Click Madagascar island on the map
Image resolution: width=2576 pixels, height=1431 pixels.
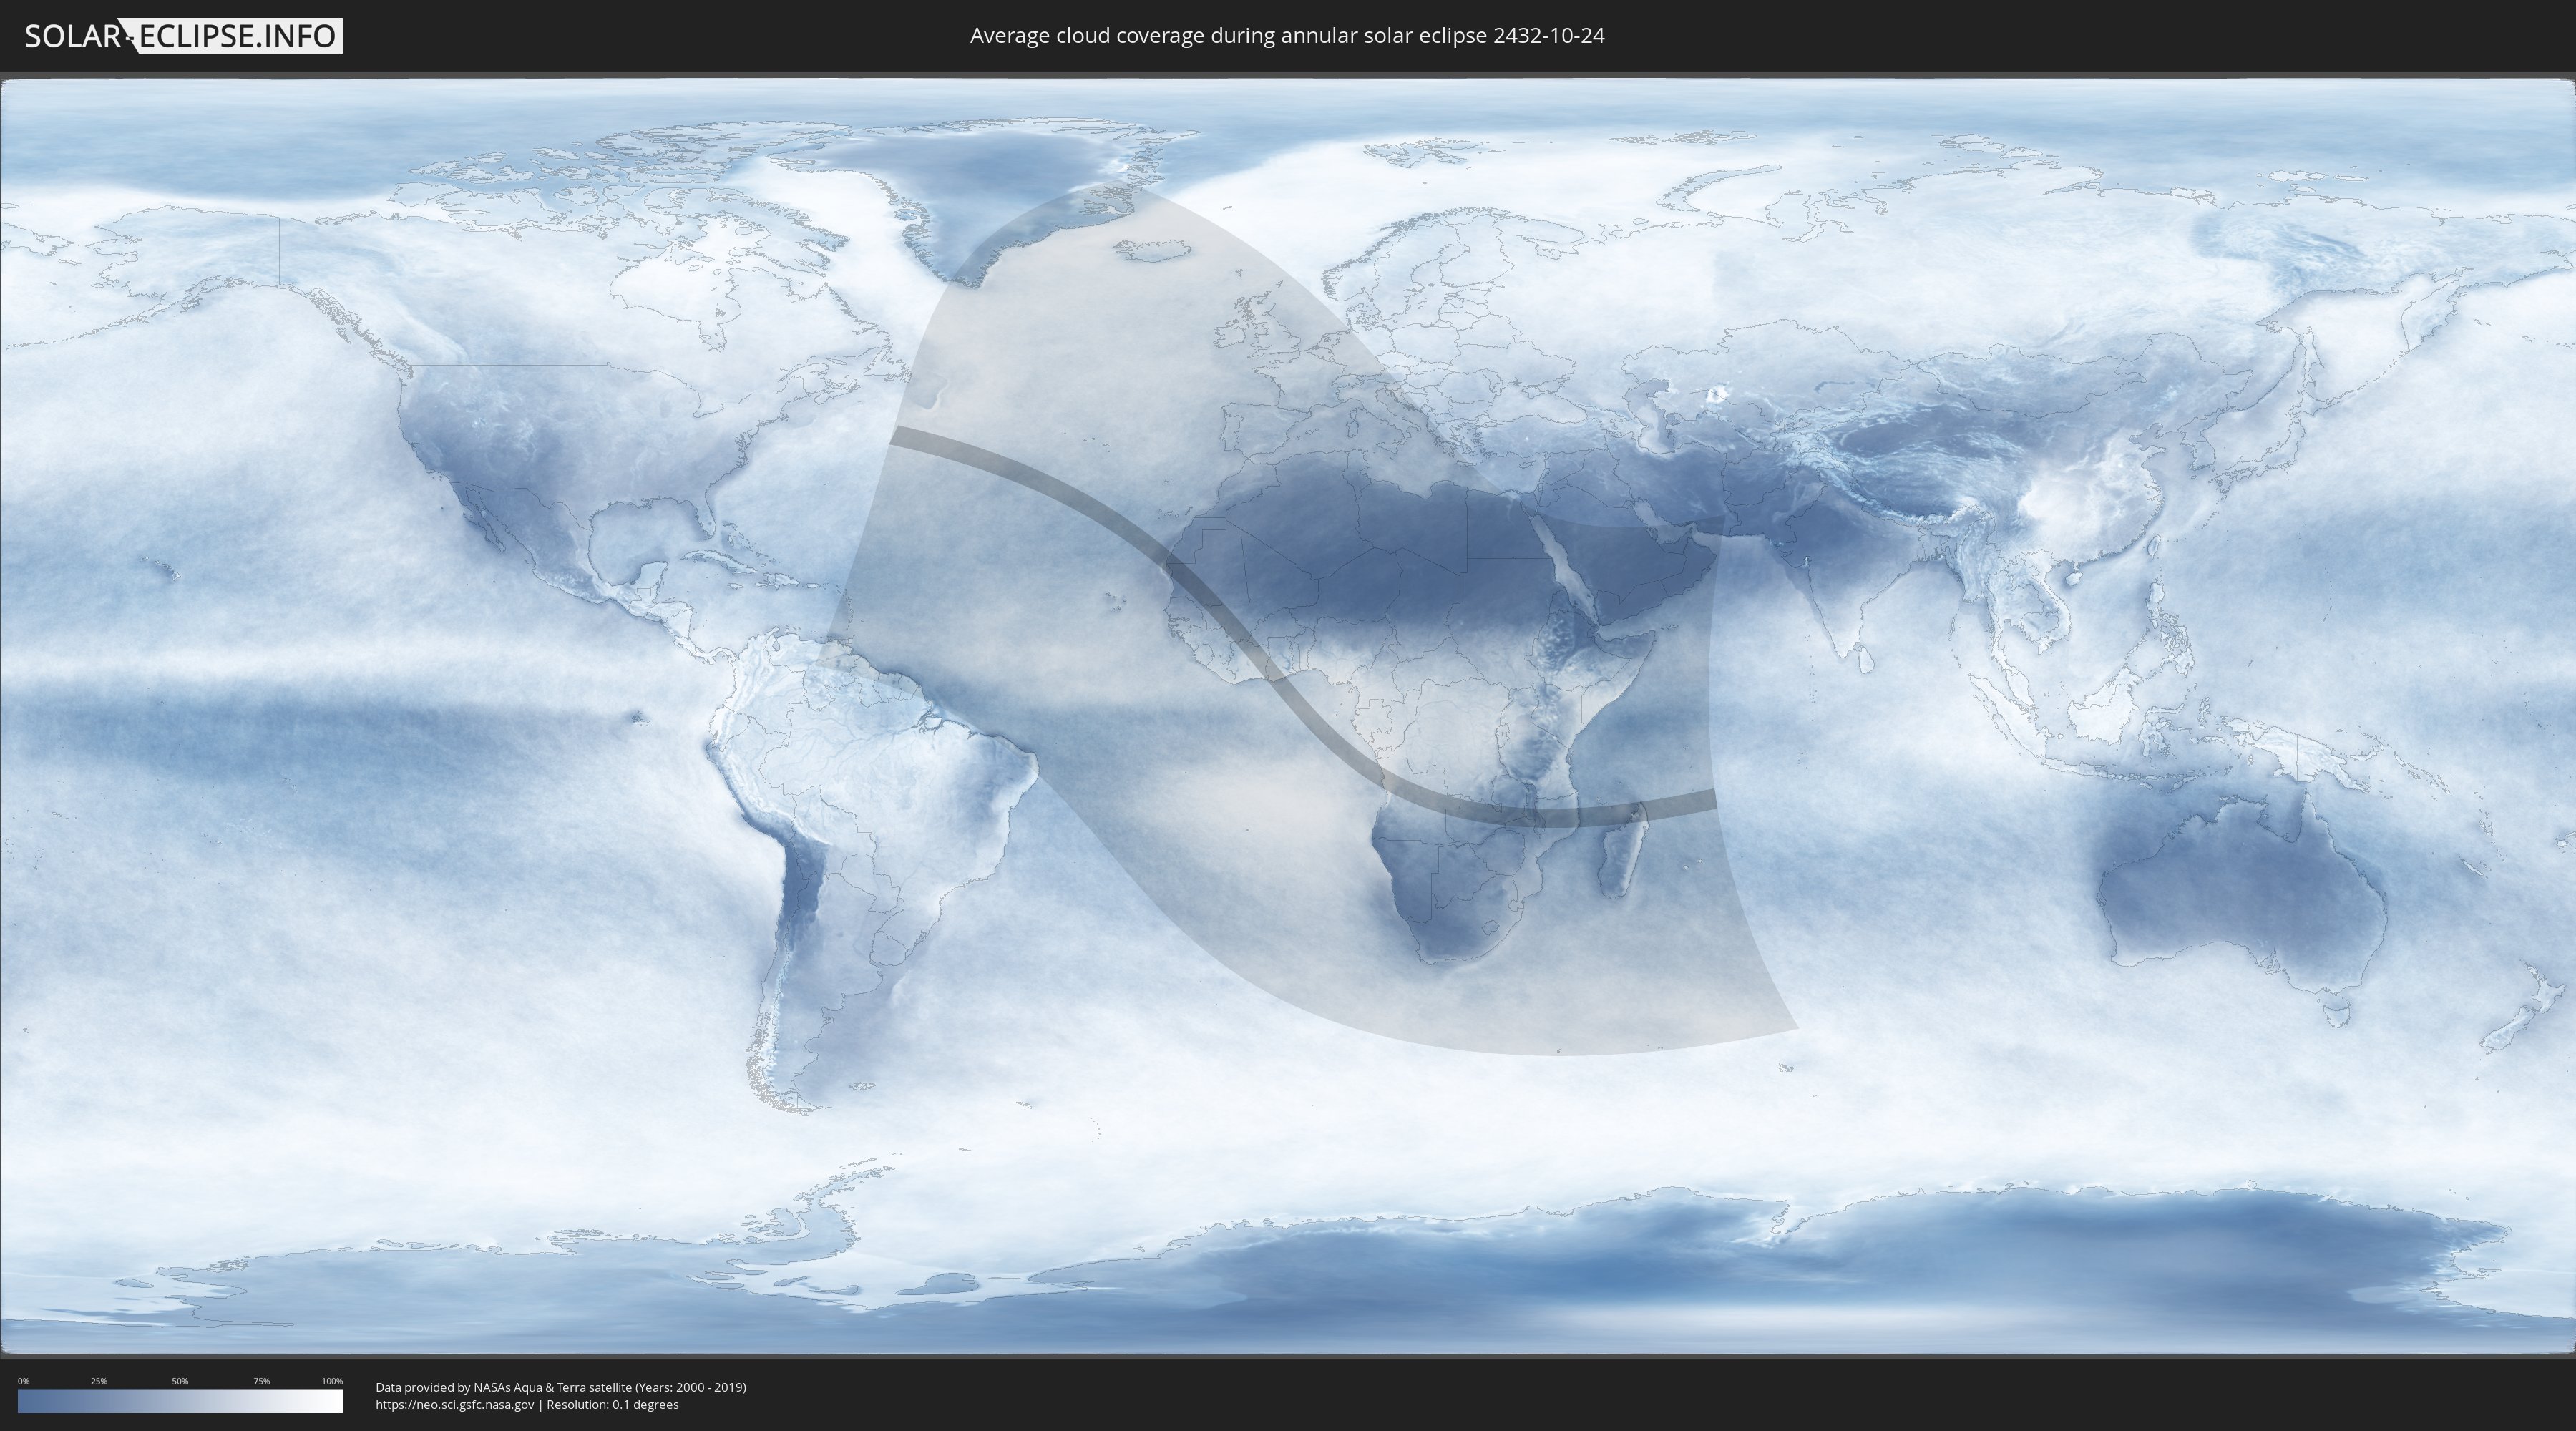click(1620, 855)
